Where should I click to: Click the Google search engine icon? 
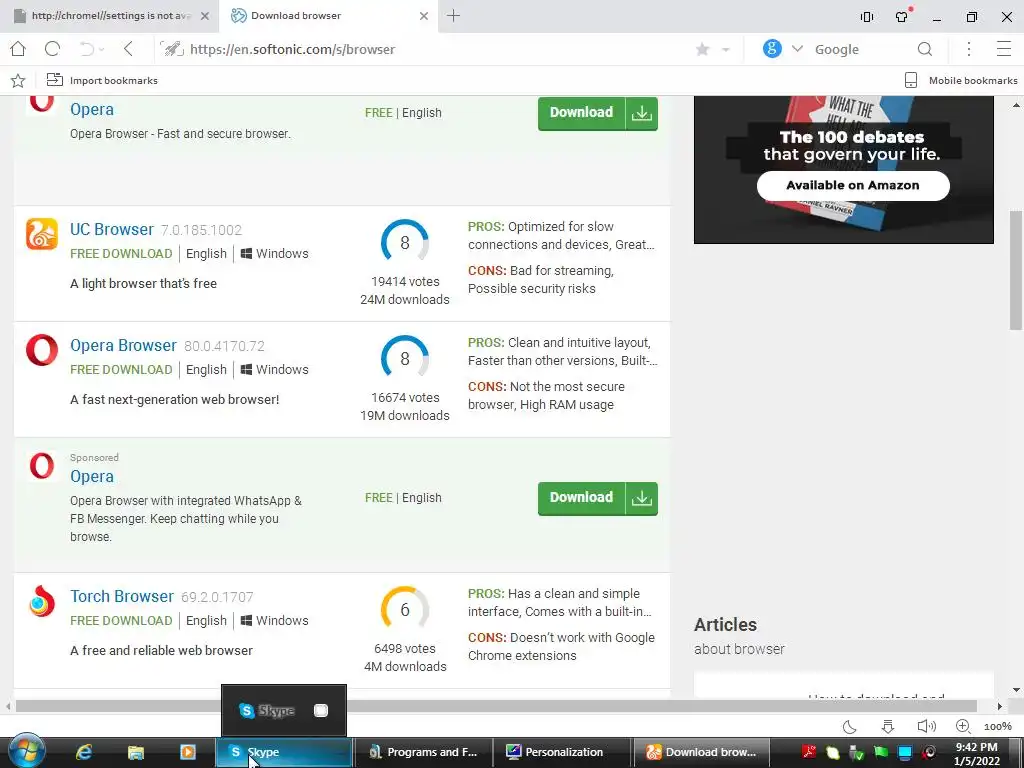[772, 48]
